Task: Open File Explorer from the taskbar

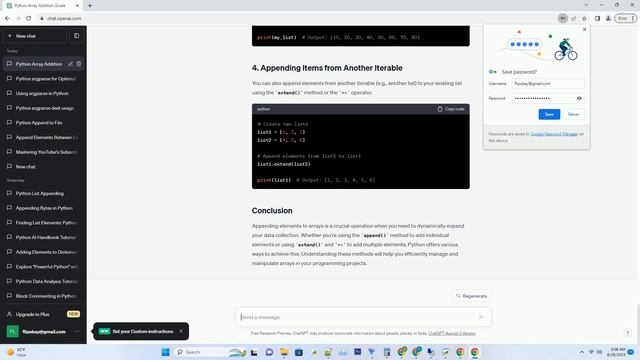Action: pos(284,352)
